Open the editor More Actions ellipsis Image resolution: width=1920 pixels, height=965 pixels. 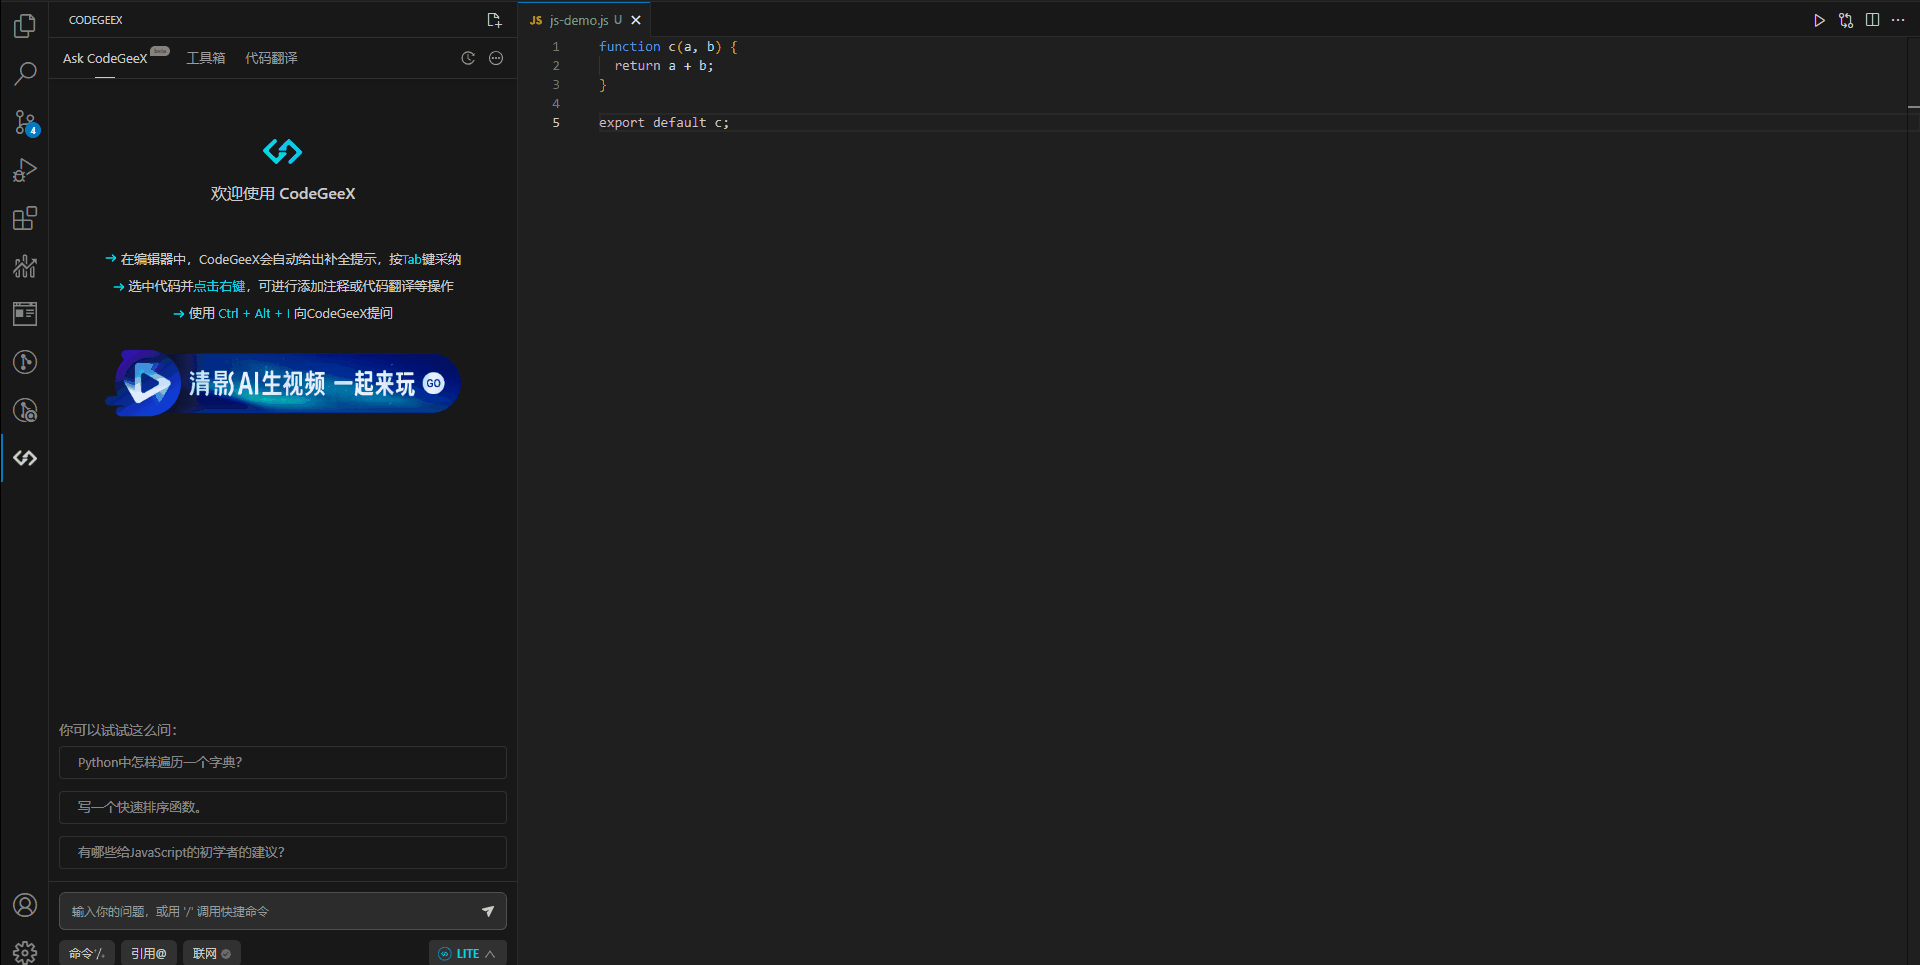(1898, 20)
